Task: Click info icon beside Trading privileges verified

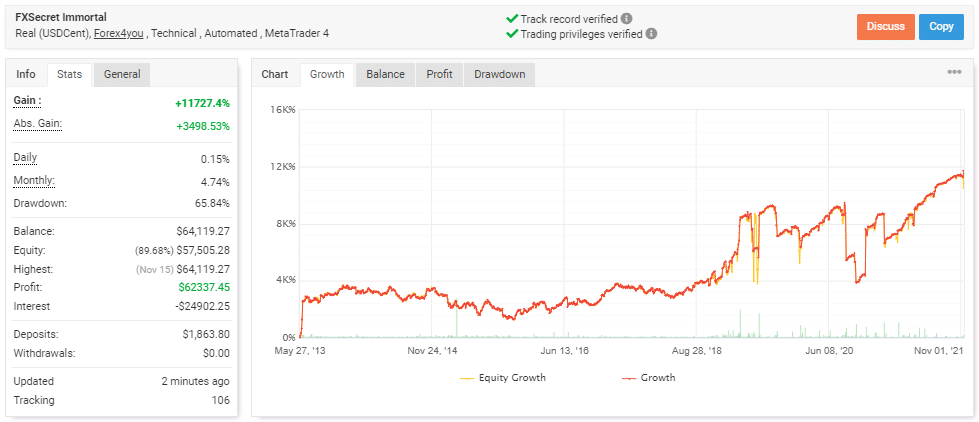Action: click(x=651, y=33)
